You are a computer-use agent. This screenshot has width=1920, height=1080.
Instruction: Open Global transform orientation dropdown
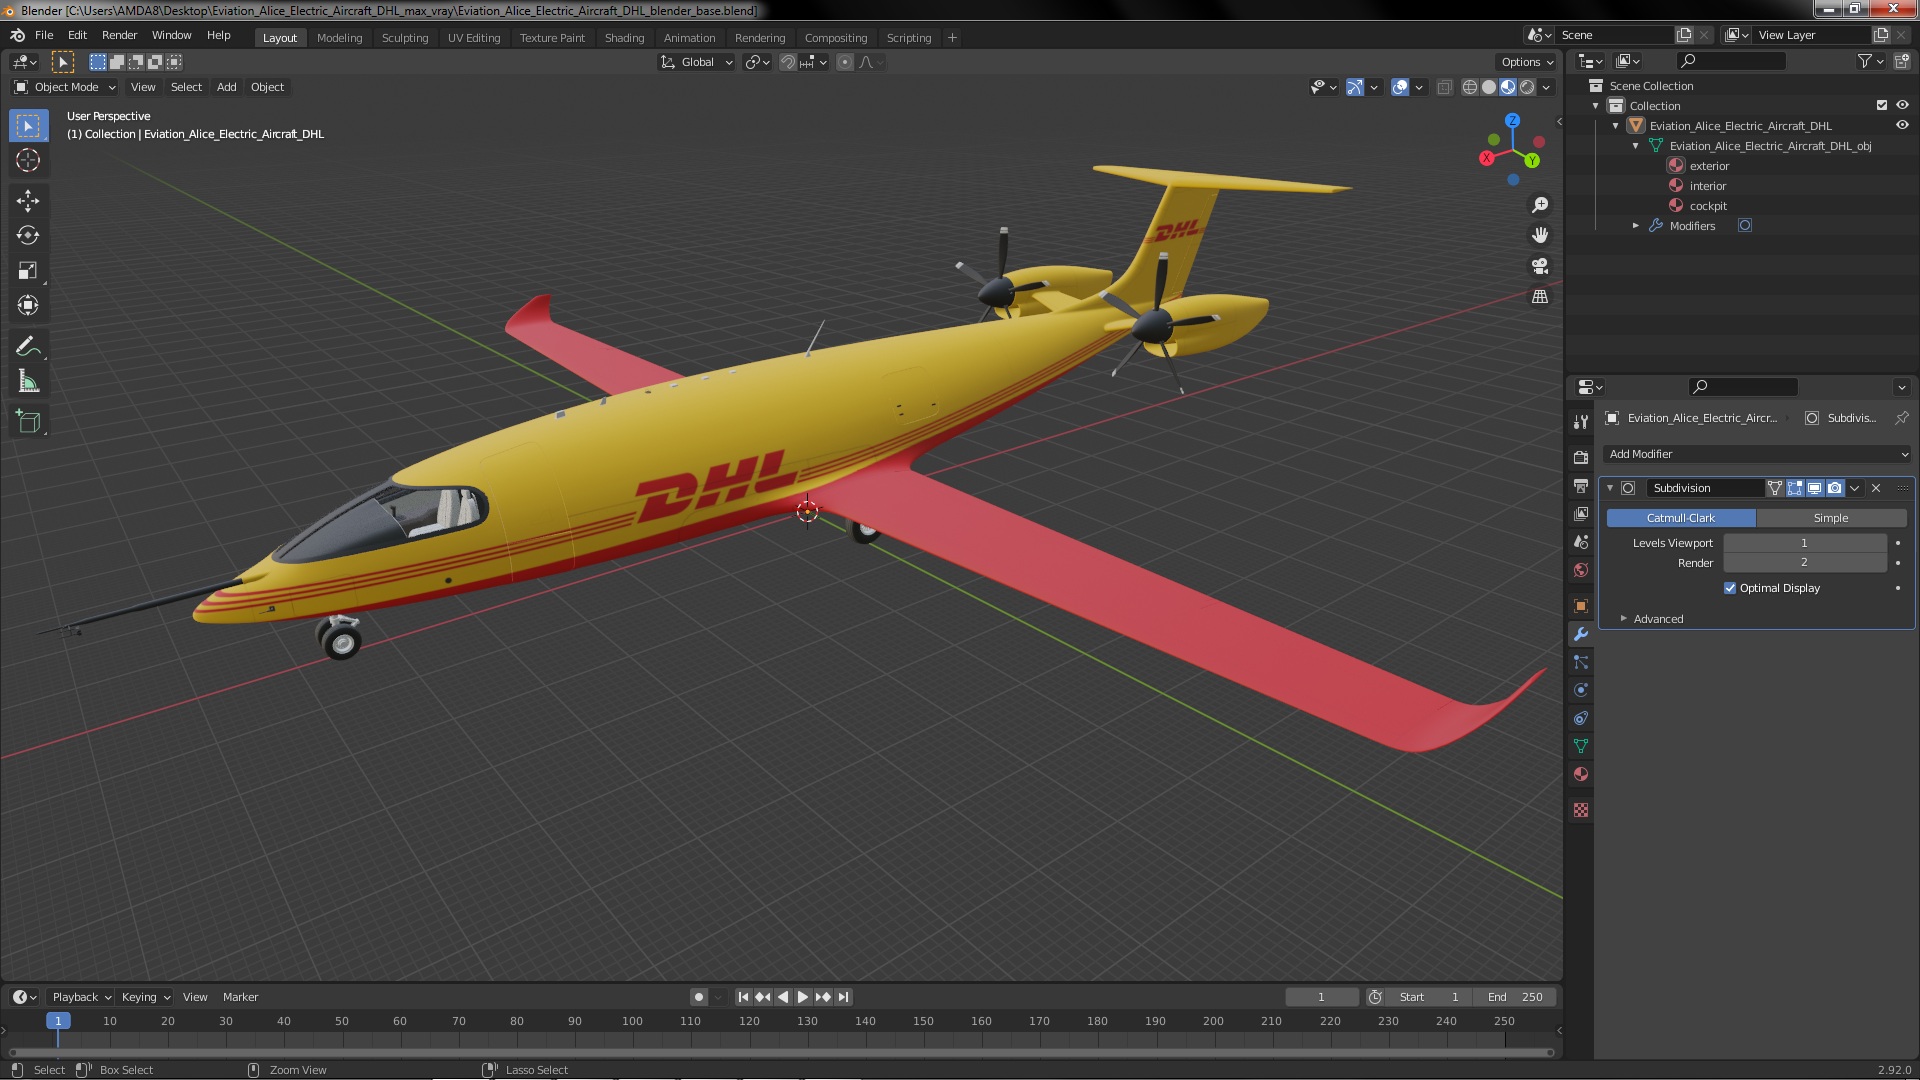click(x=697, y=62)
